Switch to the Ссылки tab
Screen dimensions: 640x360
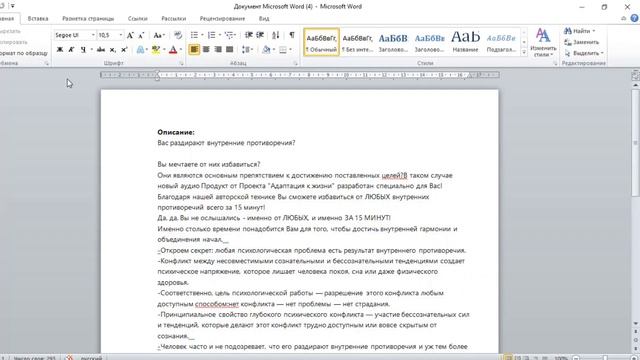[x=138, y=18]
